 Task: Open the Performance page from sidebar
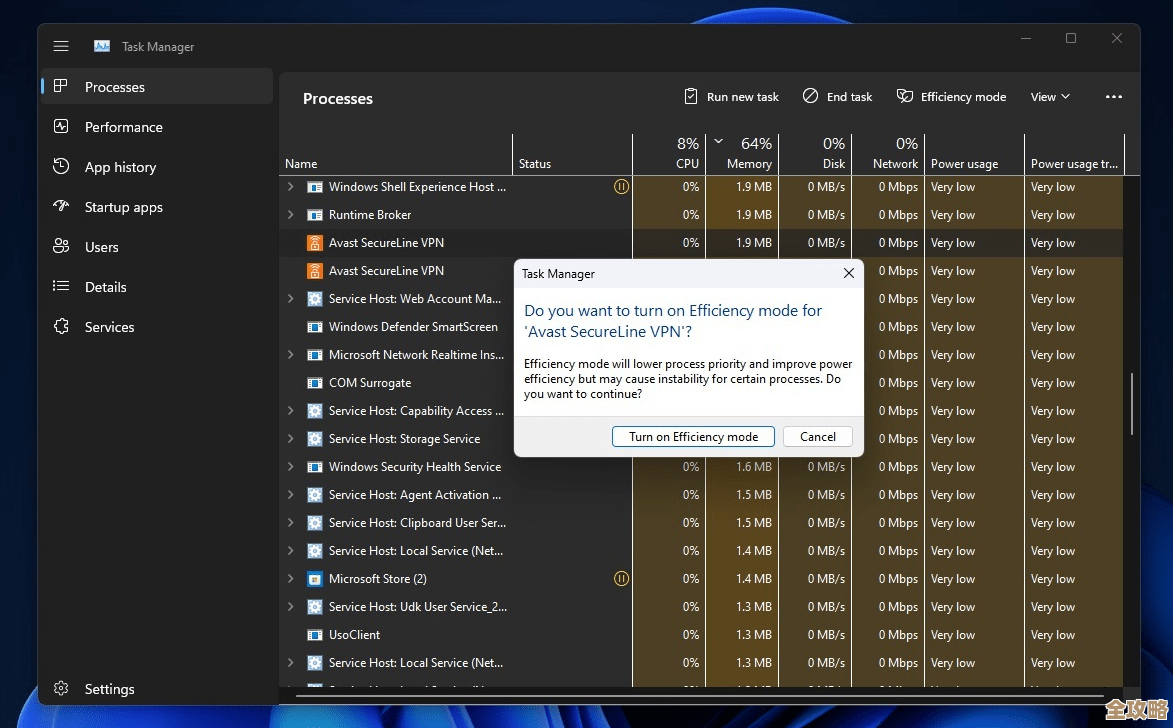[122, 127]
